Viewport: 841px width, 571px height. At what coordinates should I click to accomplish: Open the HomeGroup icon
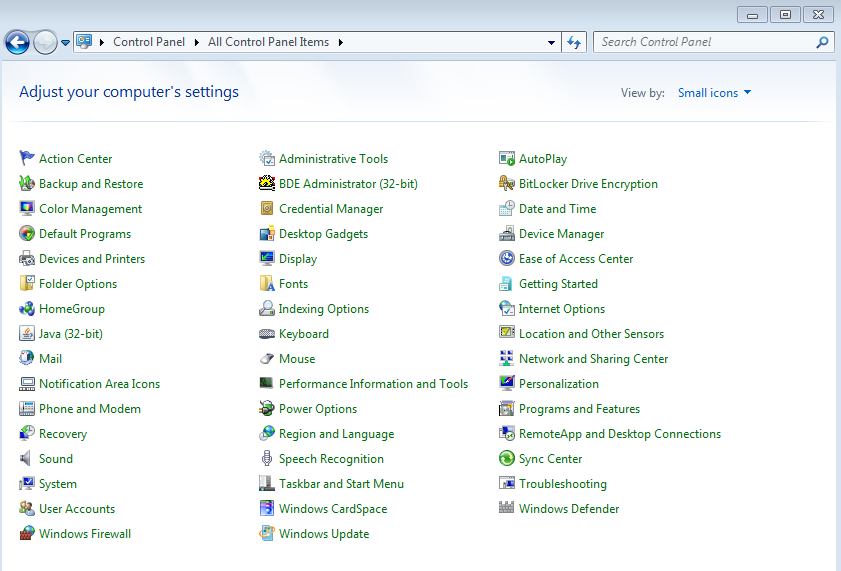pos(26,308)
